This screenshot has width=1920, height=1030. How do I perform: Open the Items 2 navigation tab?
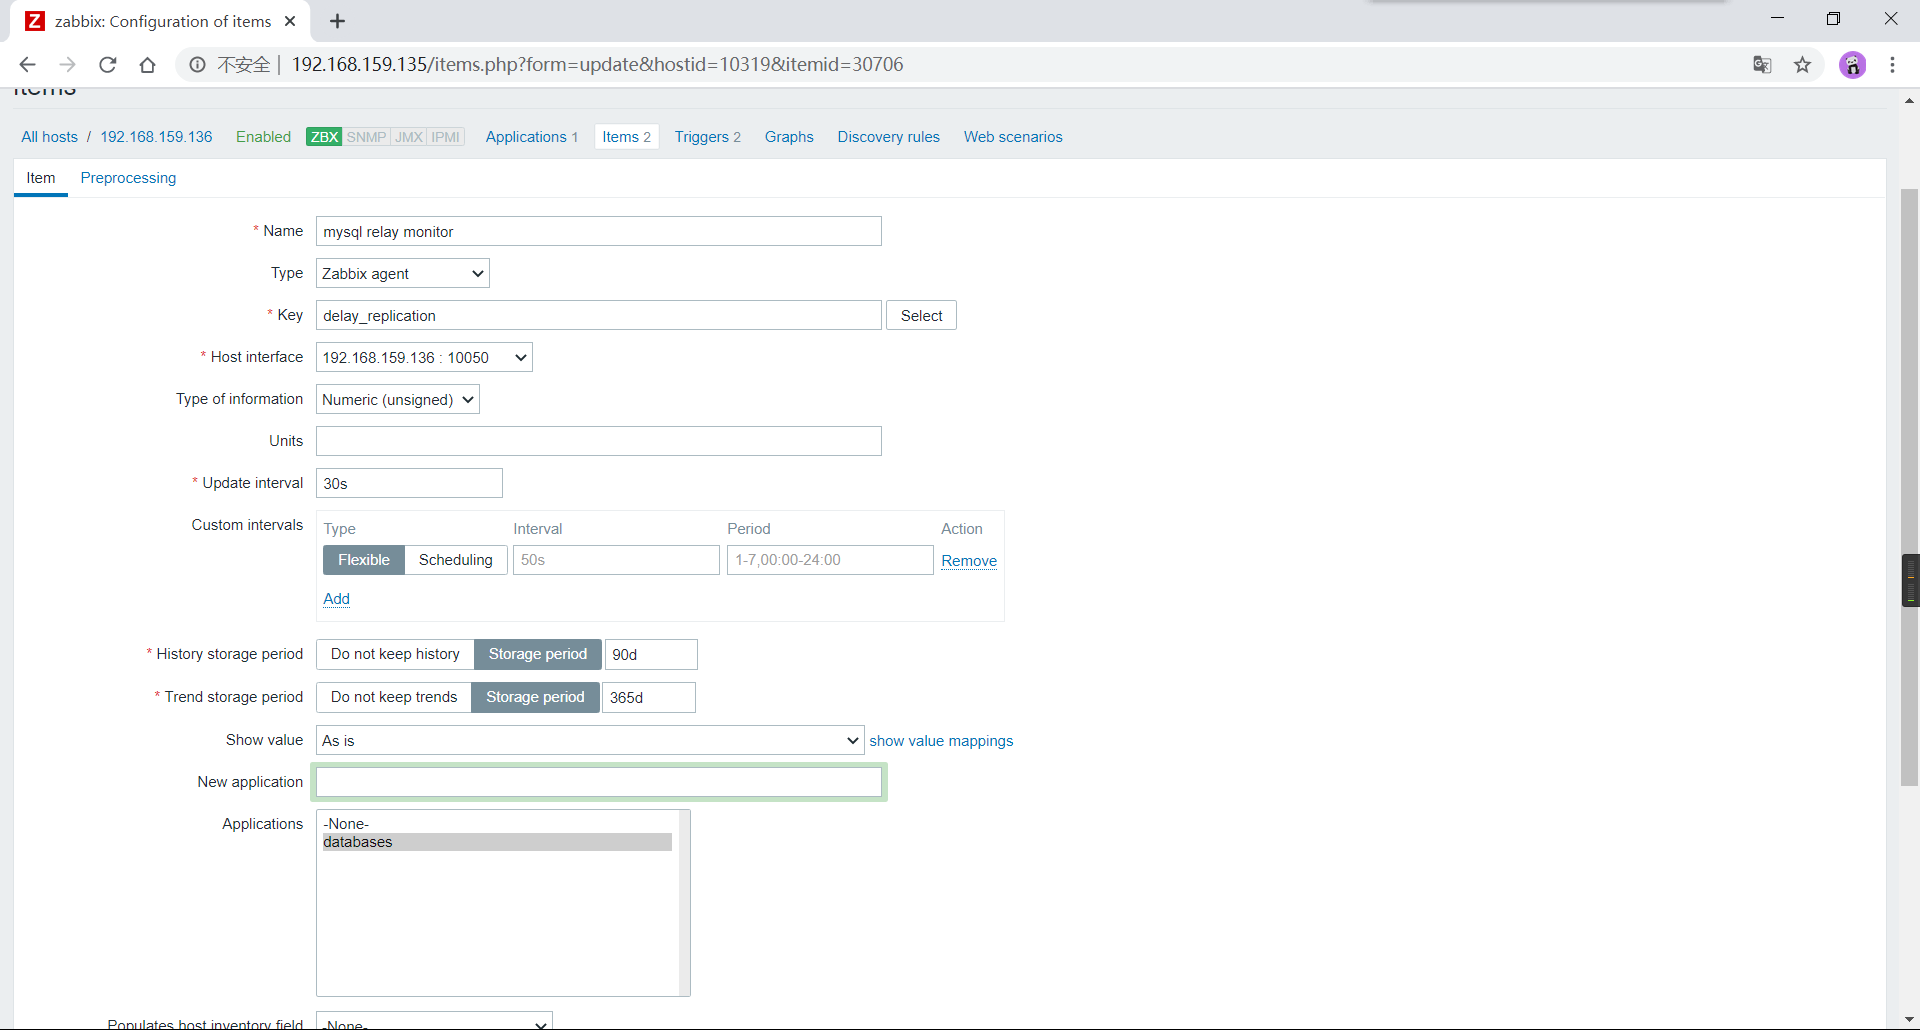(x=626, y=137)
